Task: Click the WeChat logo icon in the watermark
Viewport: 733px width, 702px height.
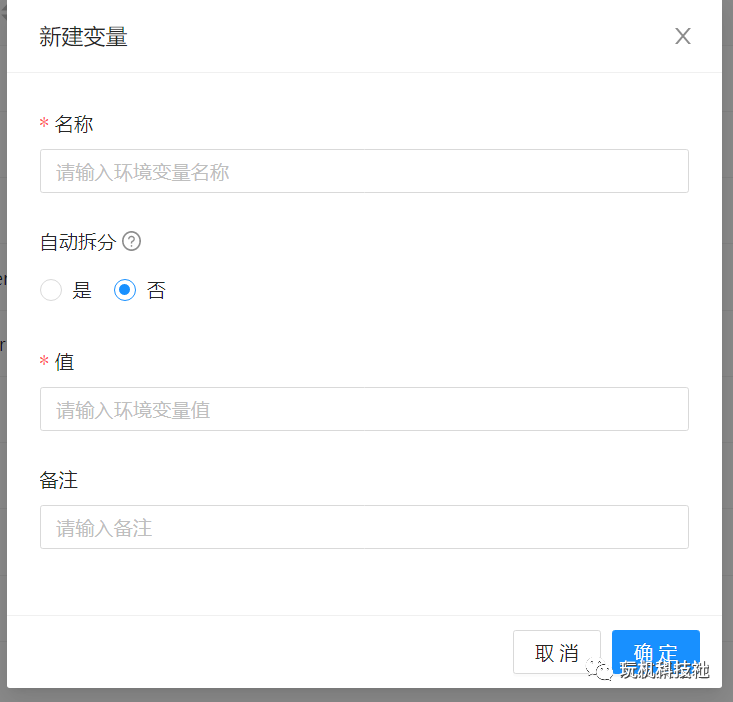Action: pyautogui.click(x=599, y=669)
